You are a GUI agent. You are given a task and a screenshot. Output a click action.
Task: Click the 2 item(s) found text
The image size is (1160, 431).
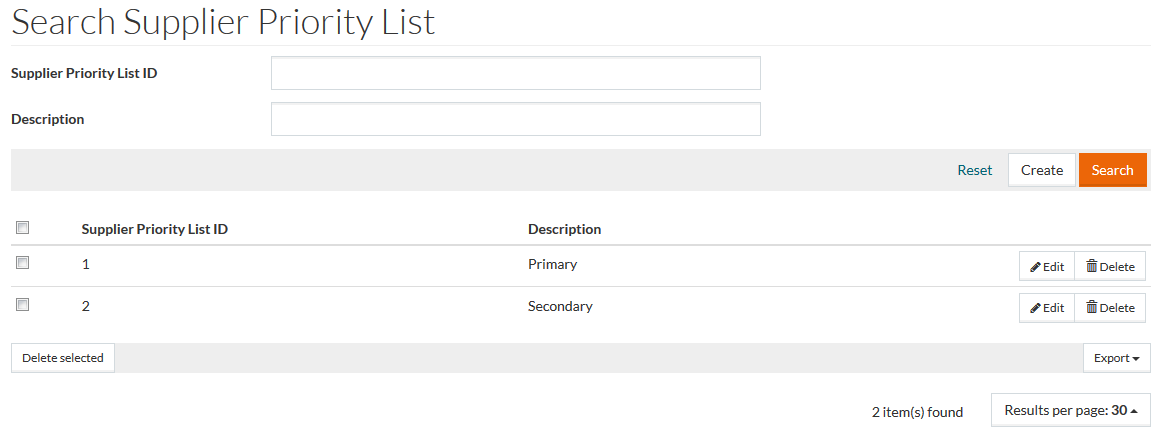[x=917, y=412]
